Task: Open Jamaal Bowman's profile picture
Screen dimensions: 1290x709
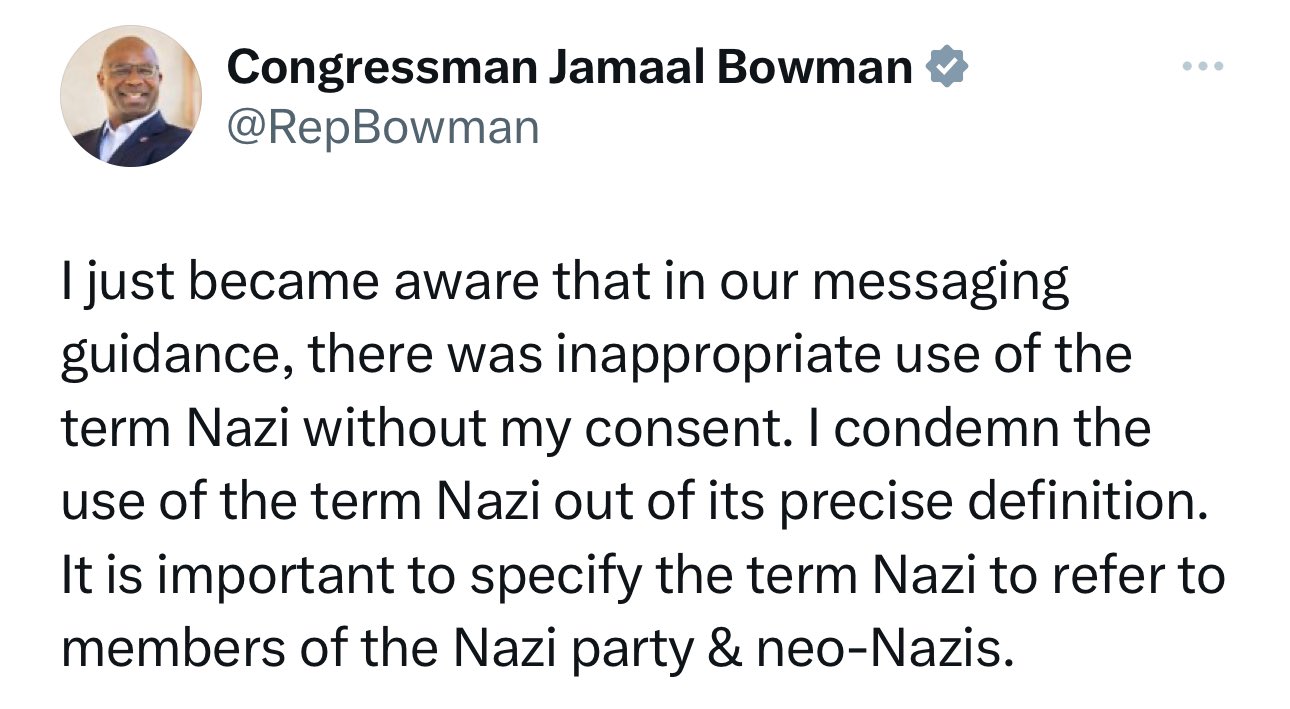Action: click(x=131, y=96)
